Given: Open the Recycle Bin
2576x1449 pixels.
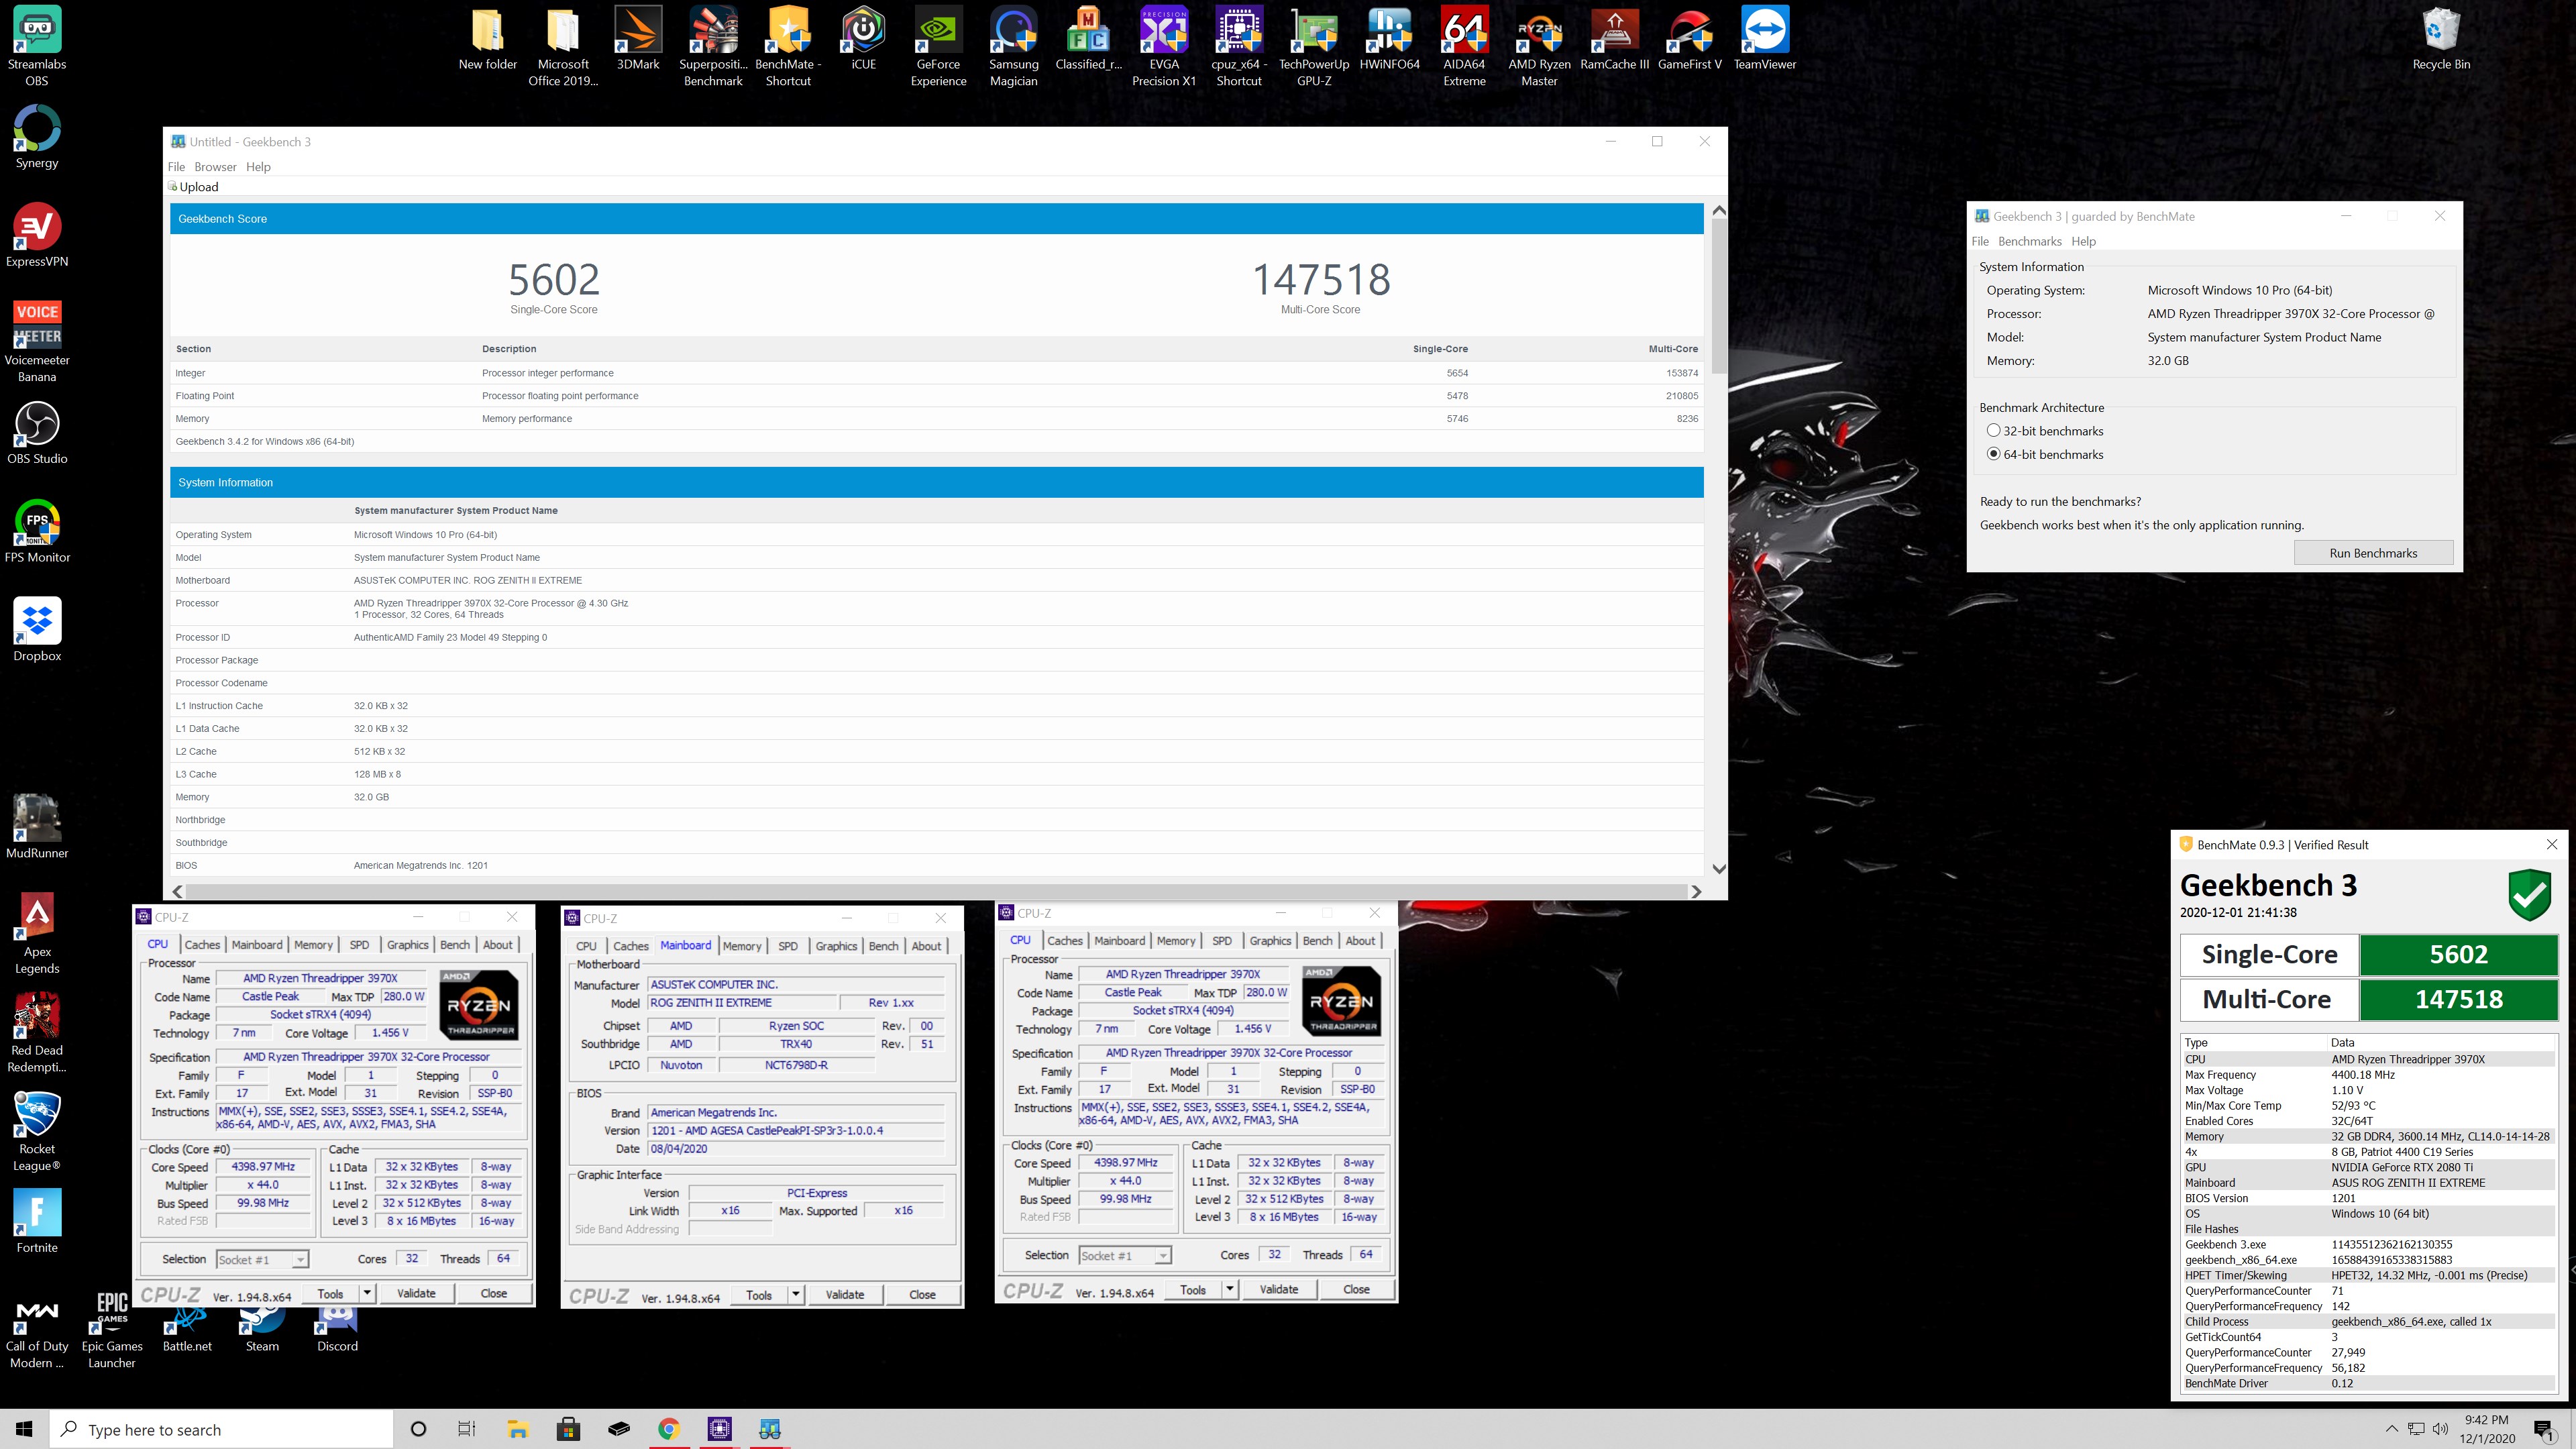Looking at the screenshot, I should pyautogui.click(x=2441, y=38).
